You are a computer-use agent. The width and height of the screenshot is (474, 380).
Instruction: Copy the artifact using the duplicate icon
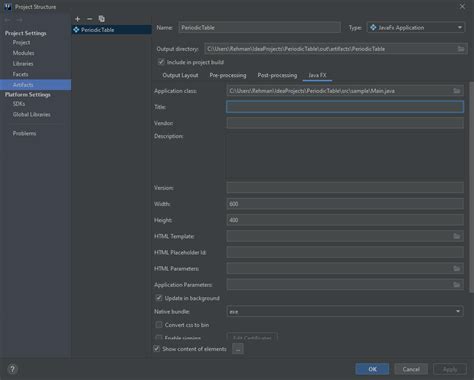[x=102, y=19]
